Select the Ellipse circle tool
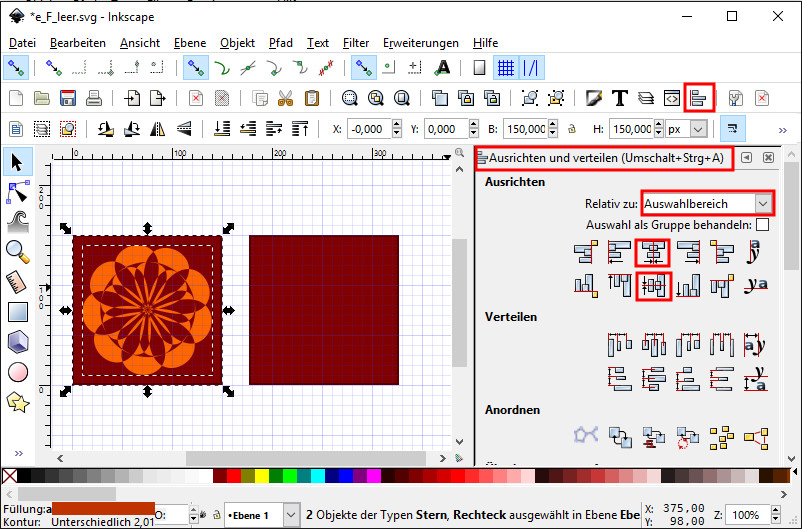 pos(17,372)
